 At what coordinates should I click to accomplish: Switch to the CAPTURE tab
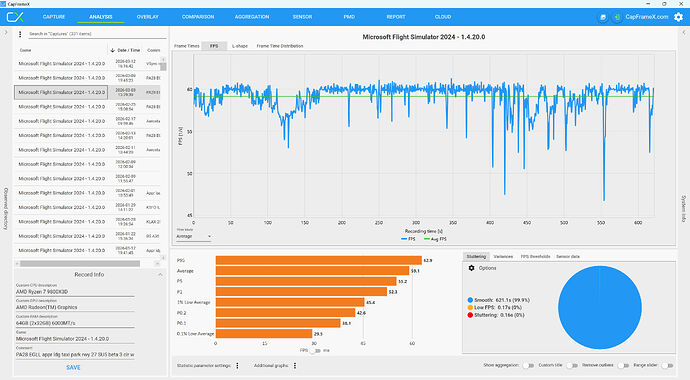(x=54, y=17)
